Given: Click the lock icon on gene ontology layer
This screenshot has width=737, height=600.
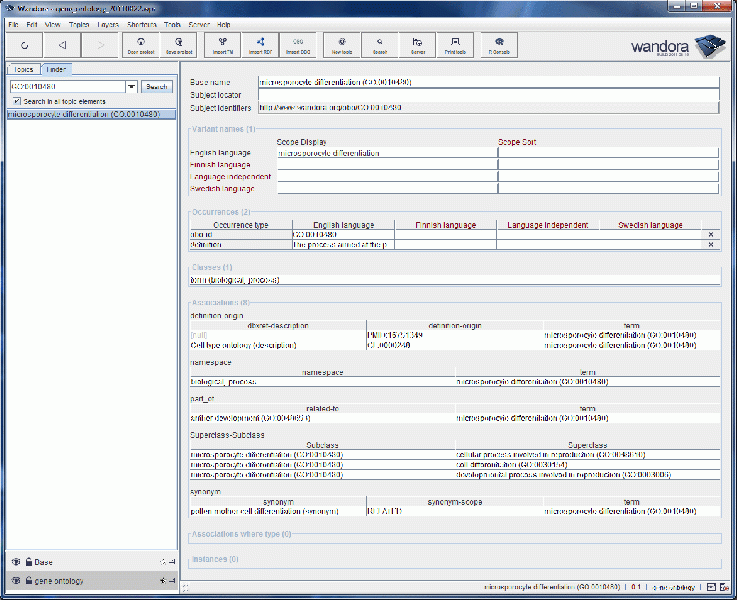Looking at the screenshot, I should 28,580.
